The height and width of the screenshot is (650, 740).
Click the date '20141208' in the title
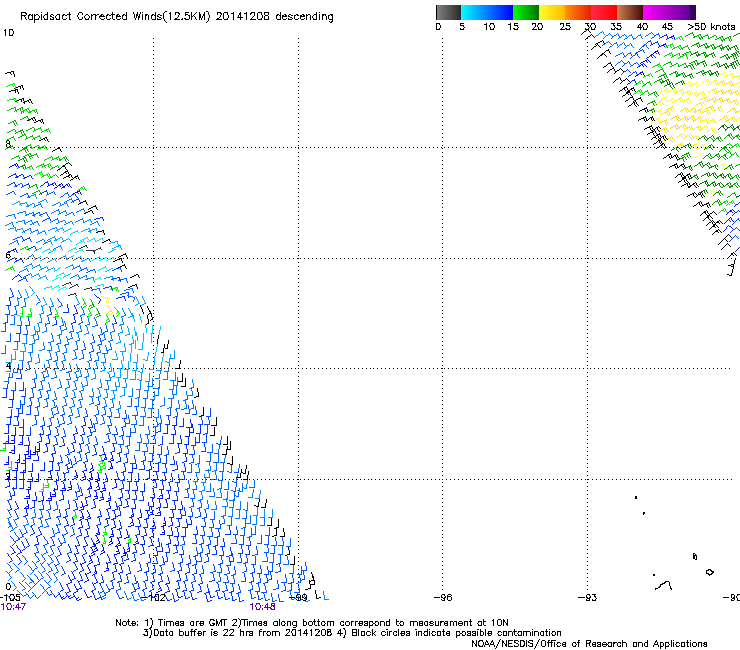(x=242, y=16)
